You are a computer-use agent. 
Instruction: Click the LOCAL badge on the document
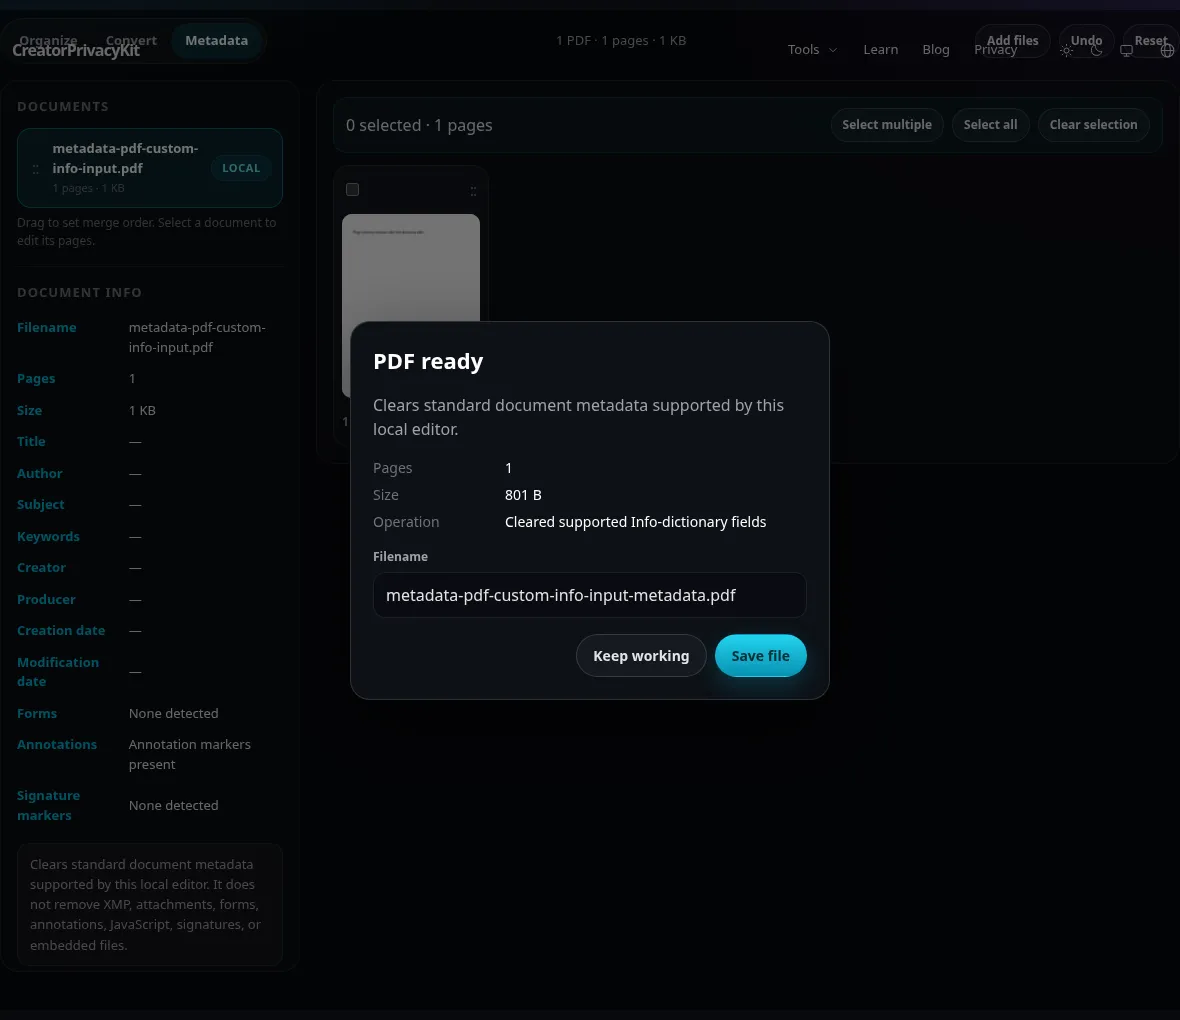click(241, 169)
